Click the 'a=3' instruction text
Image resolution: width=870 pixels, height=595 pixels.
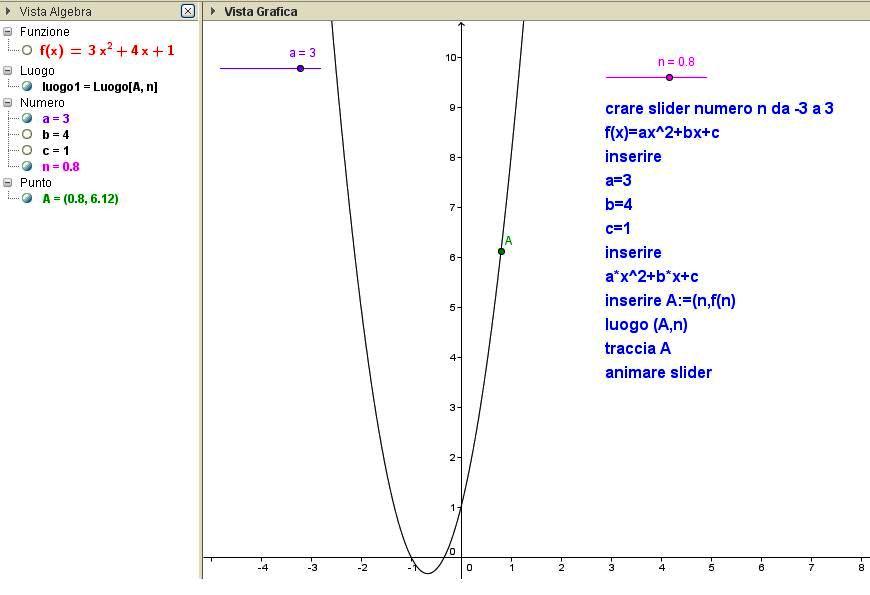[618, 180]
